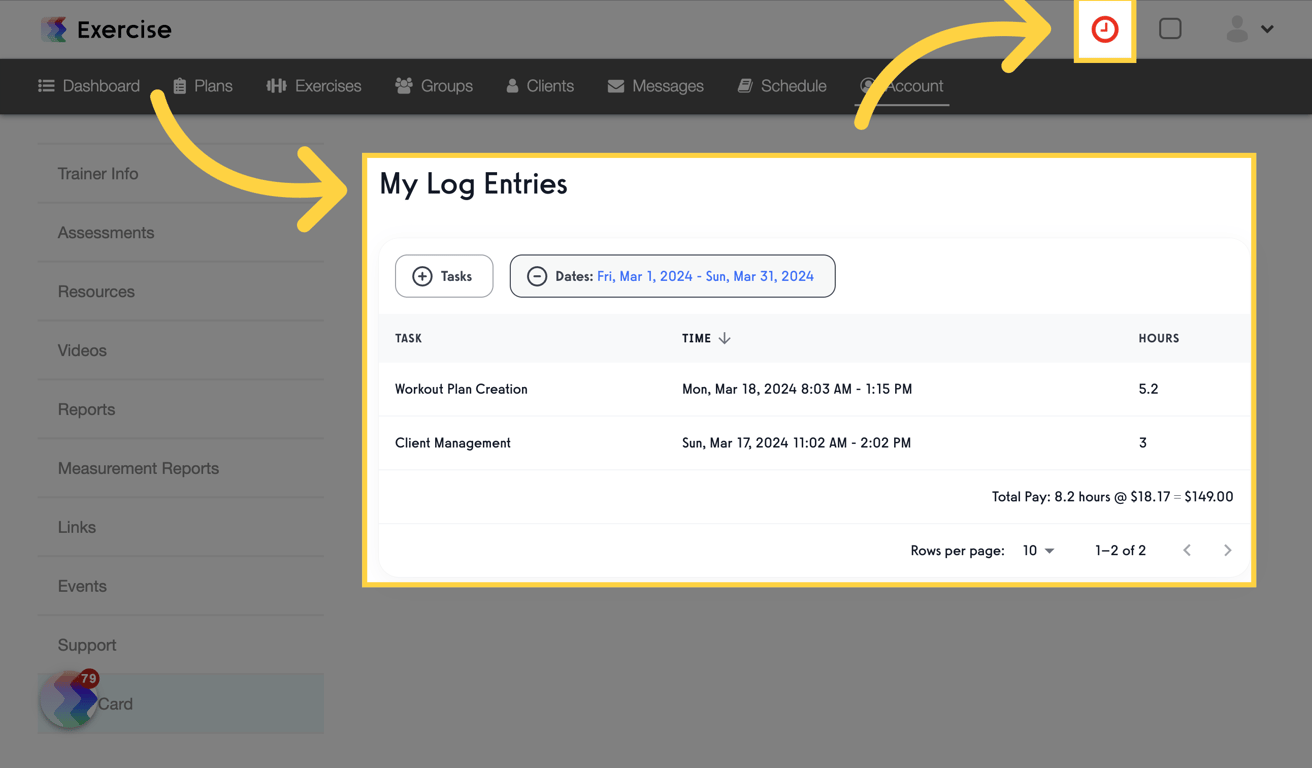1312x768 pixels.
Task: Click the 5.2 hours value
Action: pyautogui.click(x=1148, y=389)
